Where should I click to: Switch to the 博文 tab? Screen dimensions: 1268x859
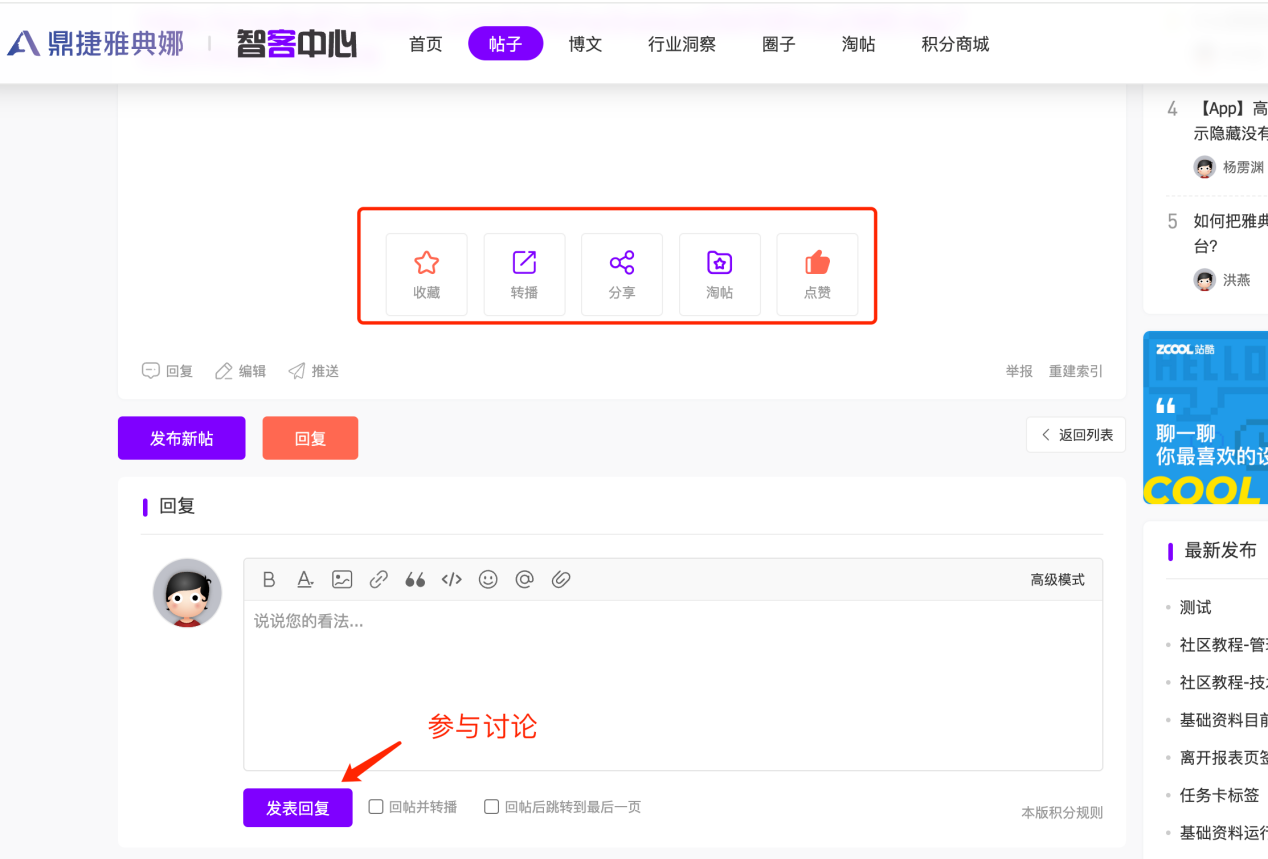tap(585, 44)
